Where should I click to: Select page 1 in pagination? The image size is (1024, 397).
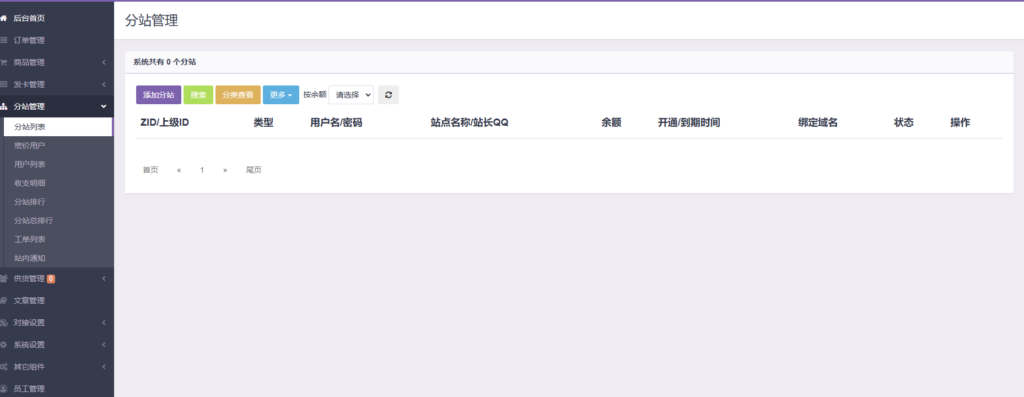[202, 170]
